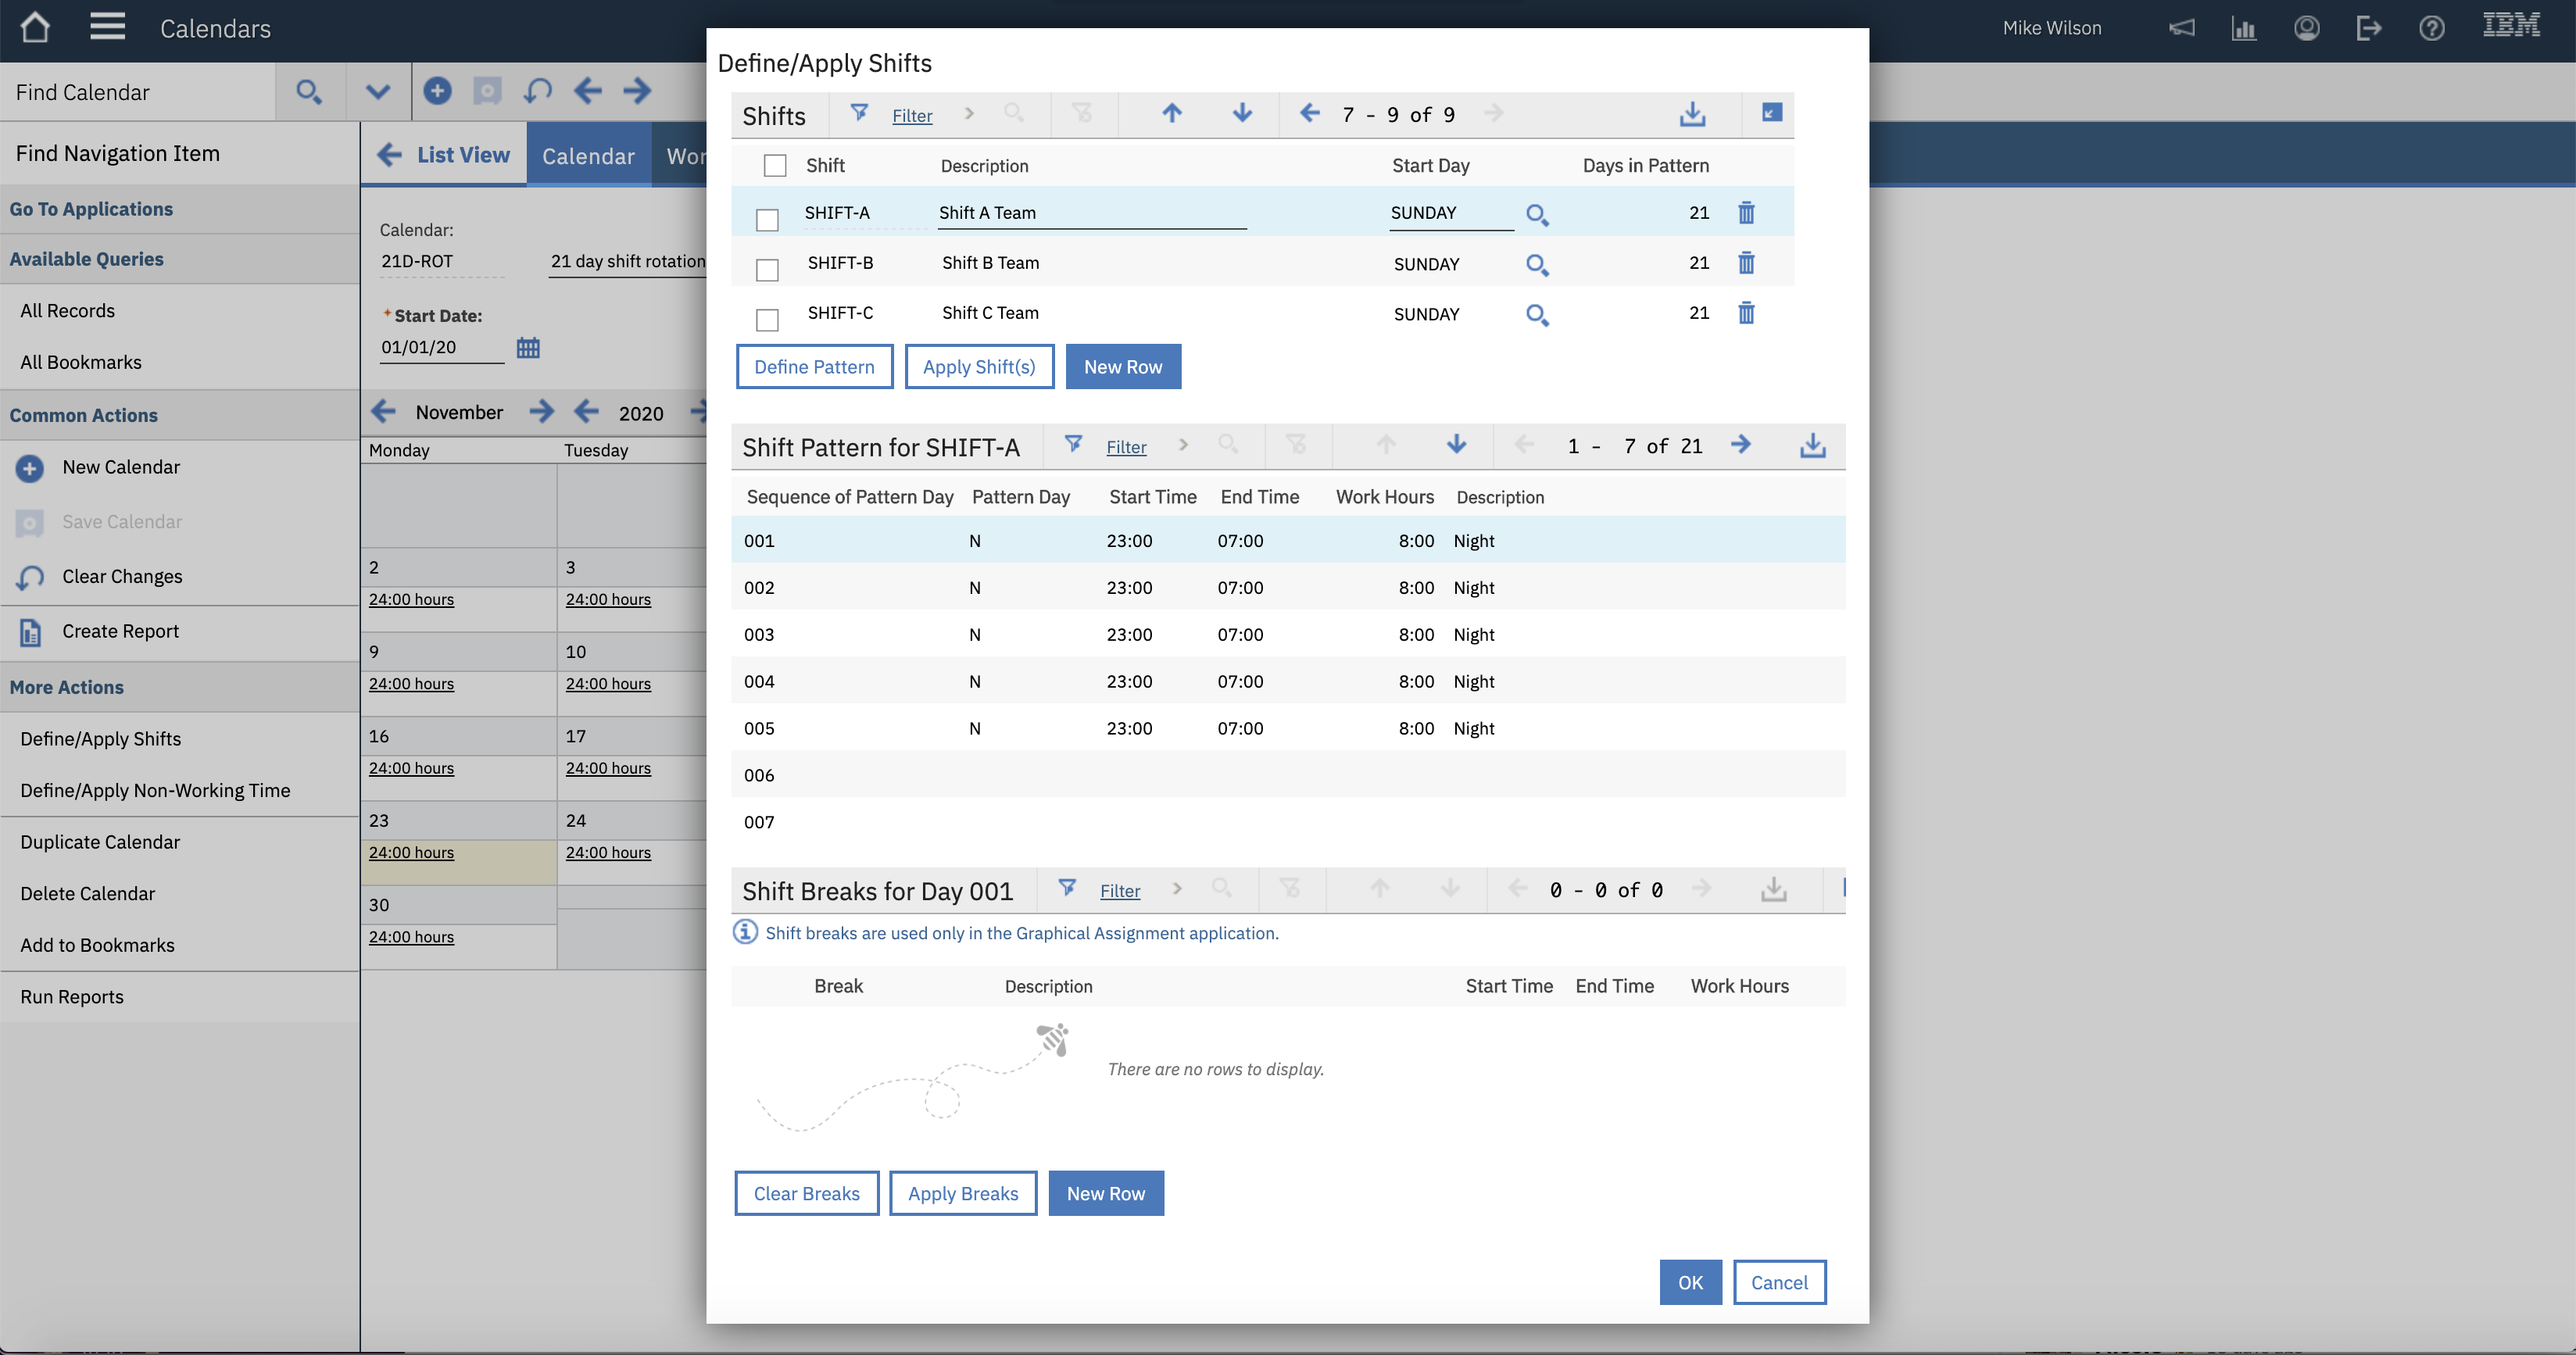This screenshot has width=2576, height=1355.
Task: Check the SHIFT-A row checkbox
Action: coord(767,220)
